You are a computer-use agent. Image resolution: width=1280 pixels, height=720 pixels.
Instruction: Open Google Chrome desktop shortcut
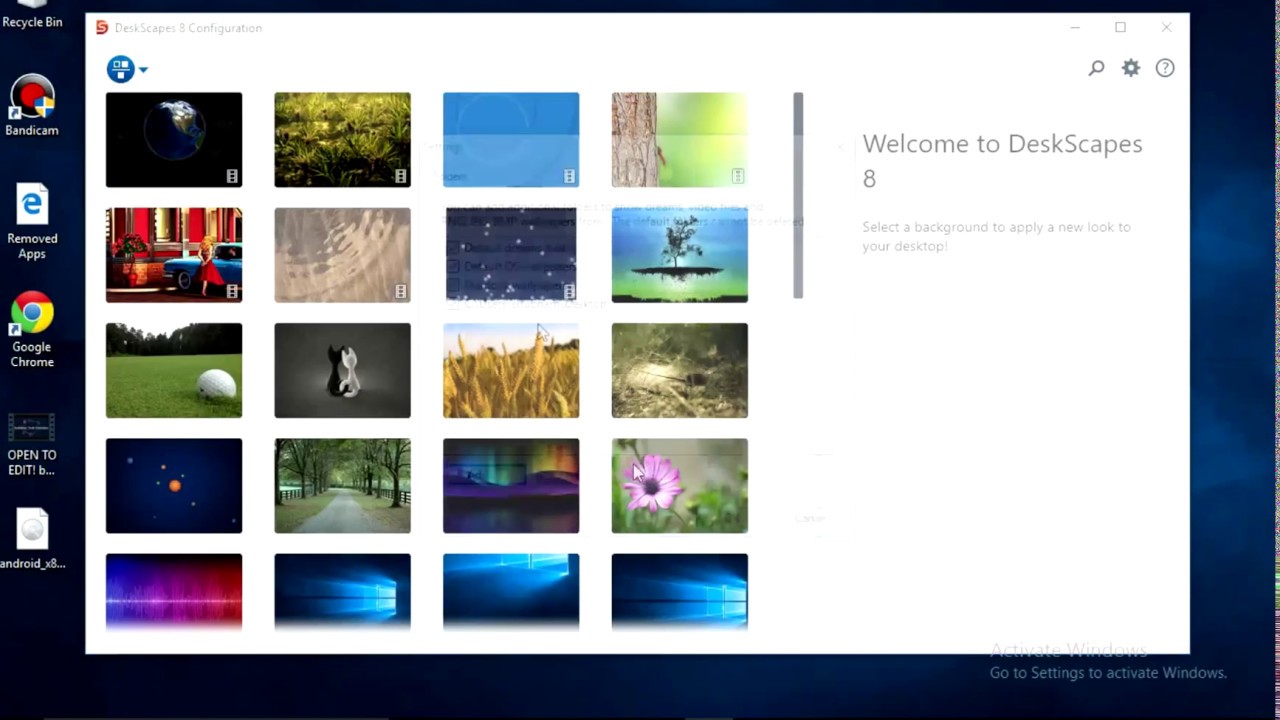(x=32, y=330)
